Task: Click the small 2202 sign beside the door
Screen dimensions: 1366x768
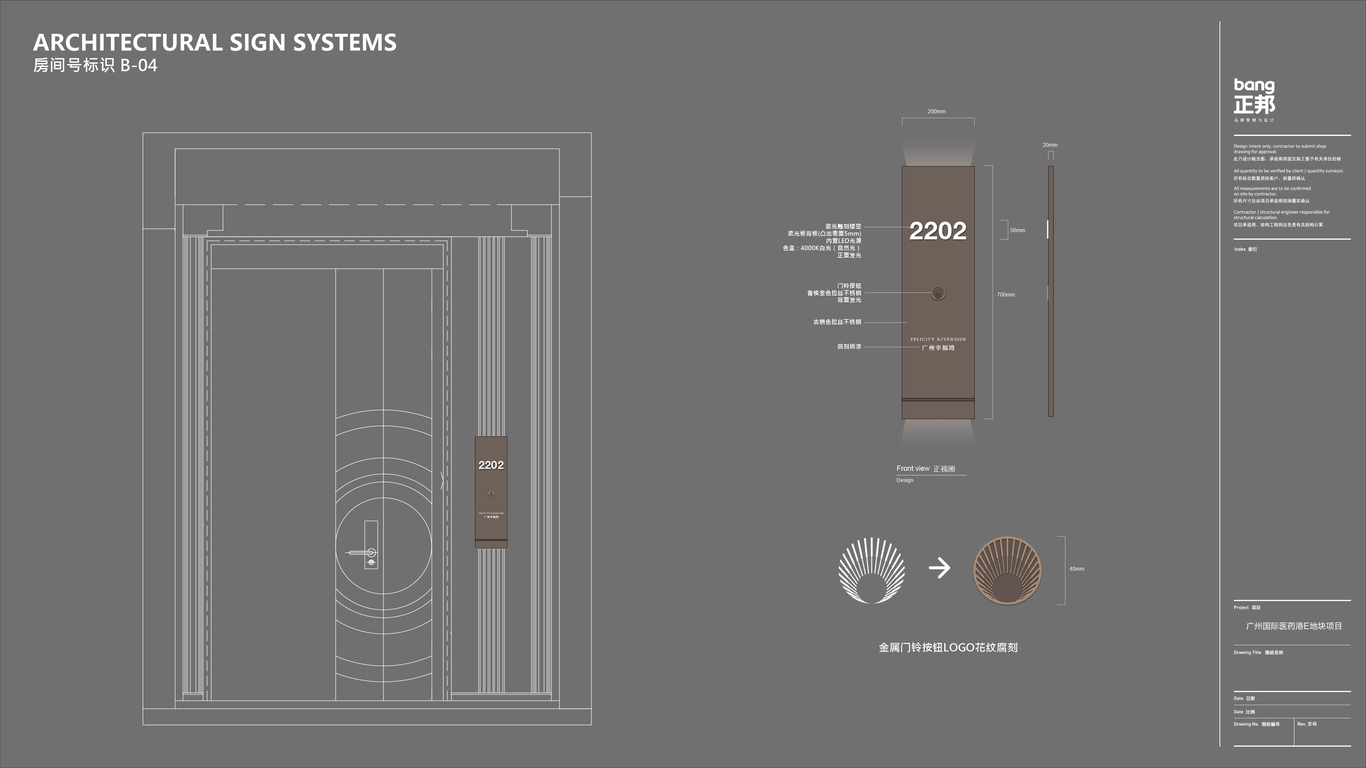Action: [x=491, y=492]
